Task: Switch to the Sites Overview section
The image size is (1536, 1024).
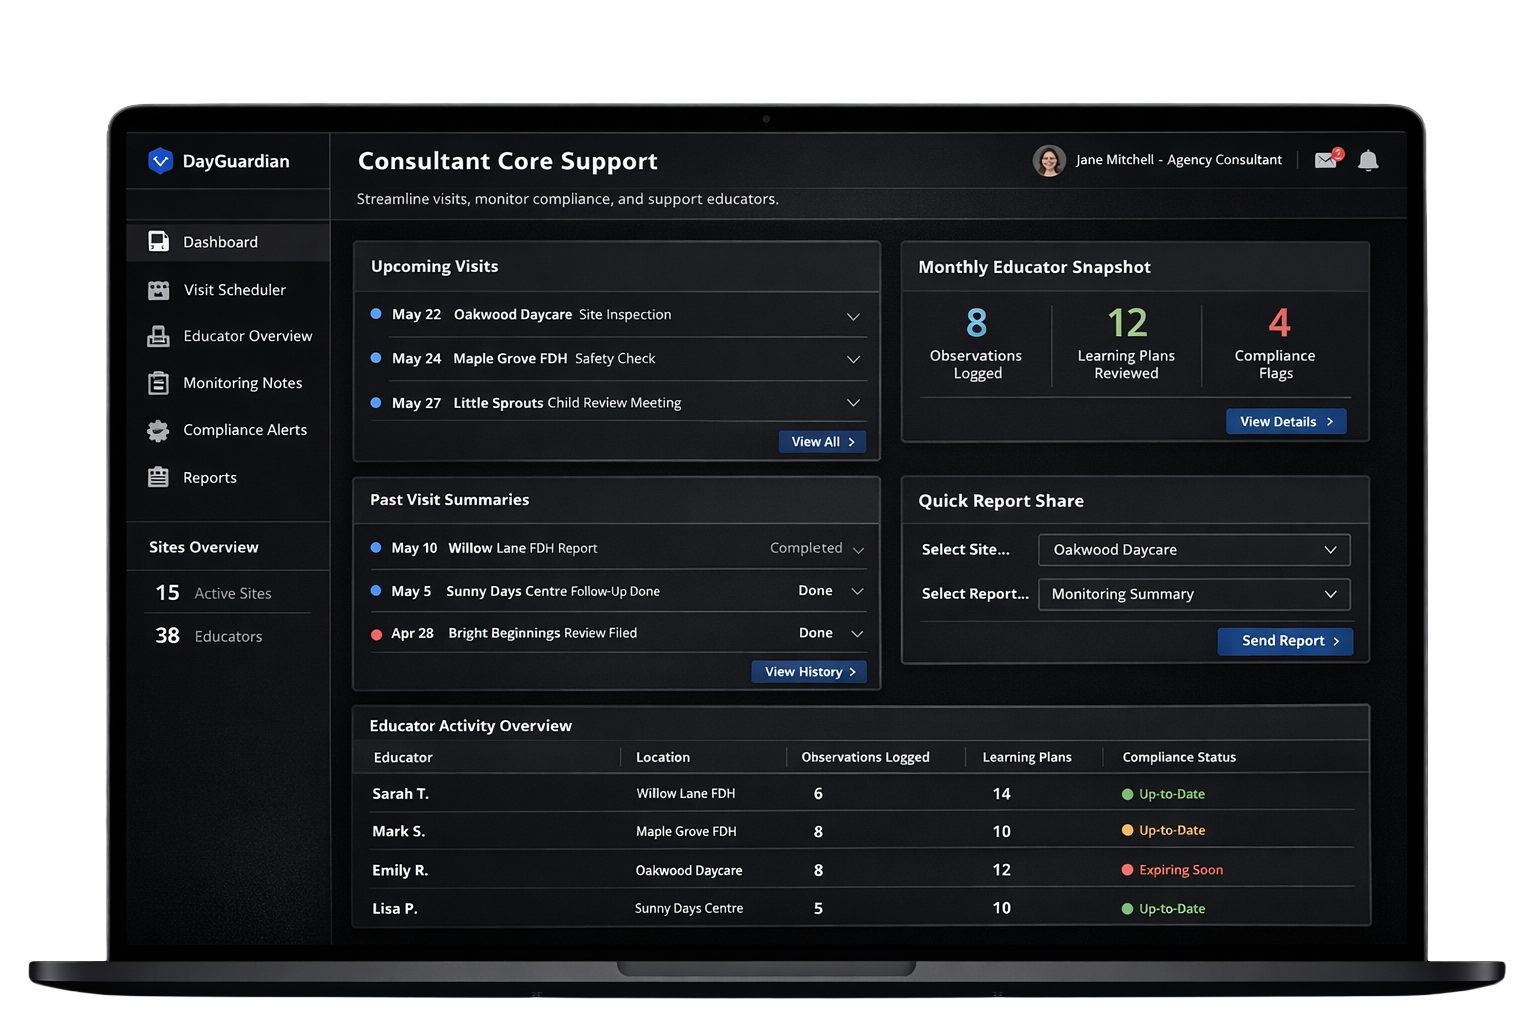Action: click(x=203, y=546)
